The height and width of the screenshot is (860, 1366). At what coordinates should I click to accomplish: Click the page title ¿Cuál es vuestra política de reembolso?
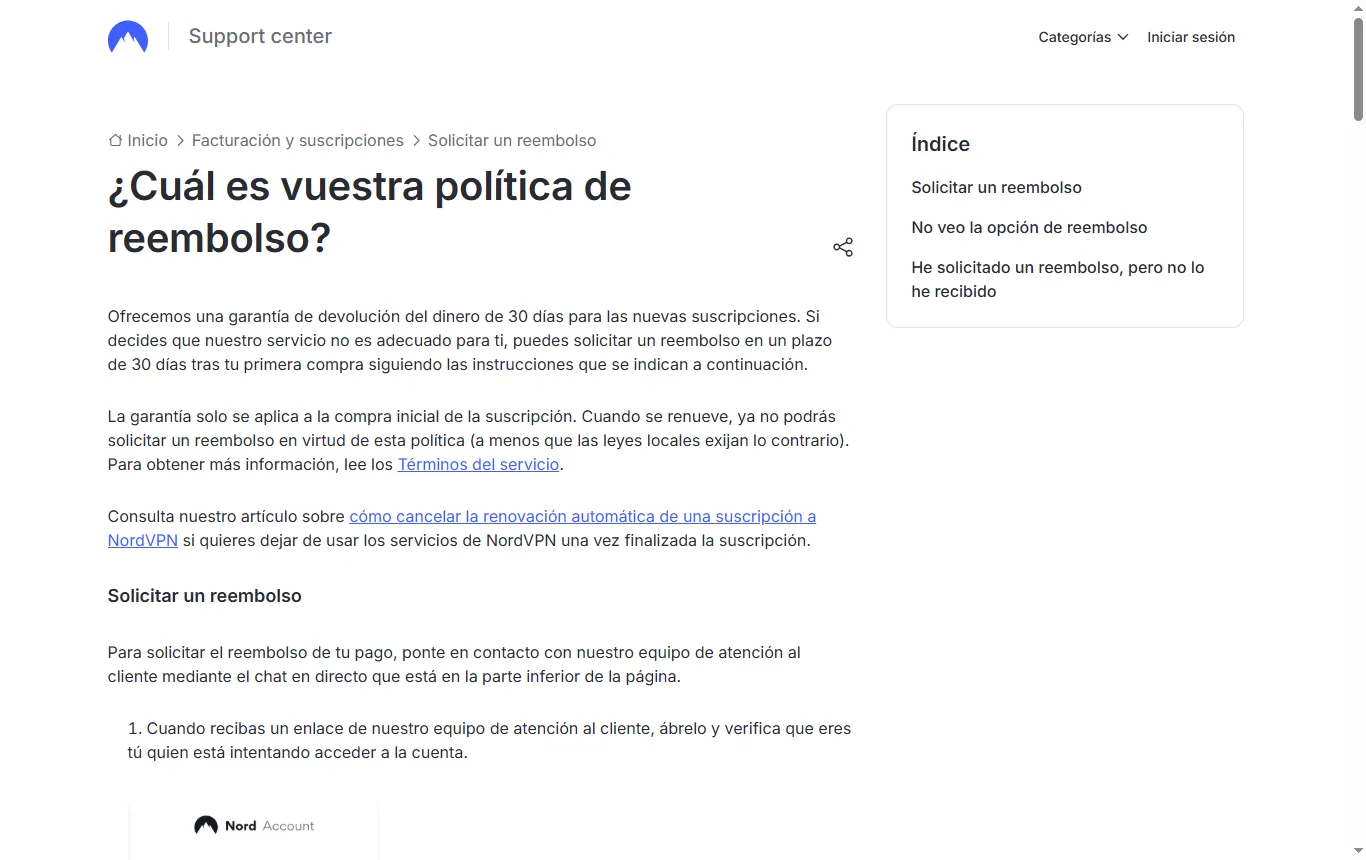click(370, 212)
